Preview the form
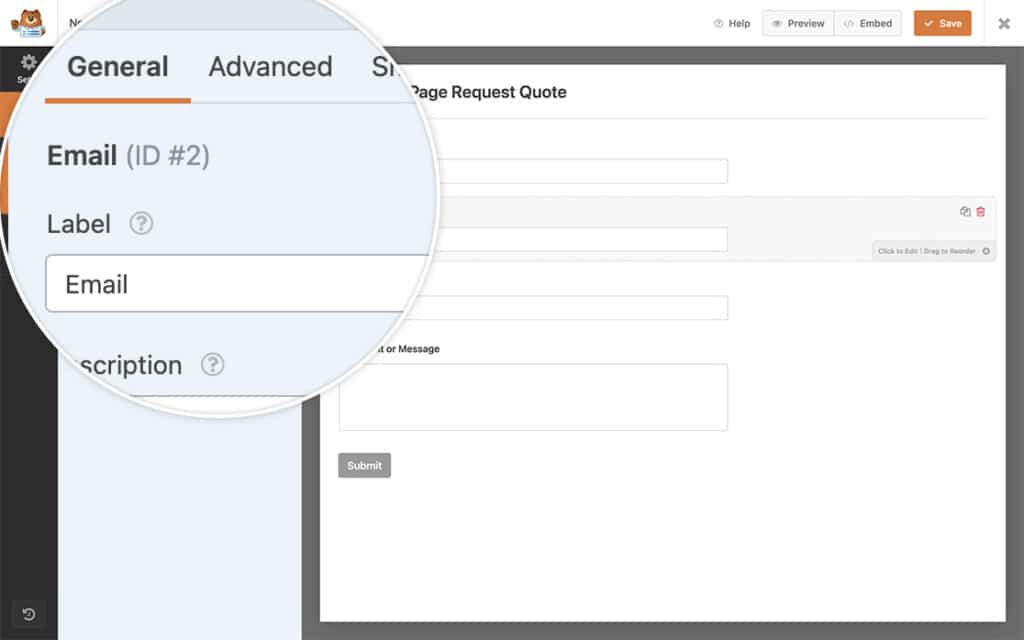Screen dimensions: 1024x640 click(797, 23)
